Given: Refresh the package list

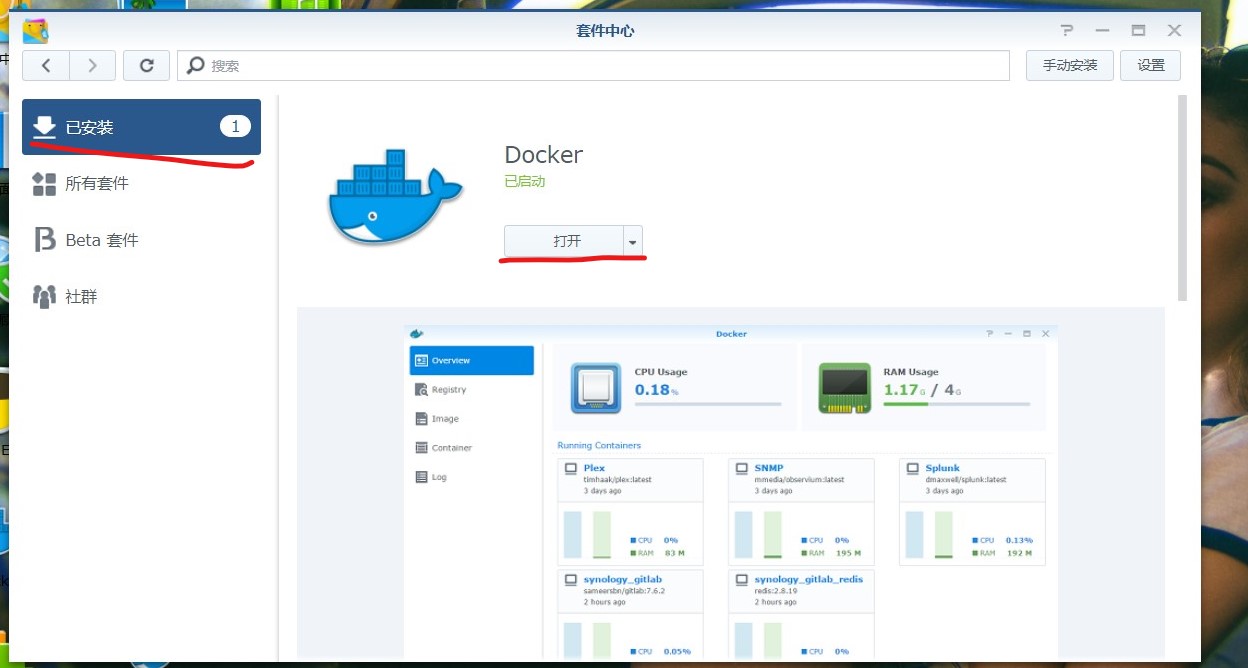Looking at the screenshot, I should (x=146, y=65).
